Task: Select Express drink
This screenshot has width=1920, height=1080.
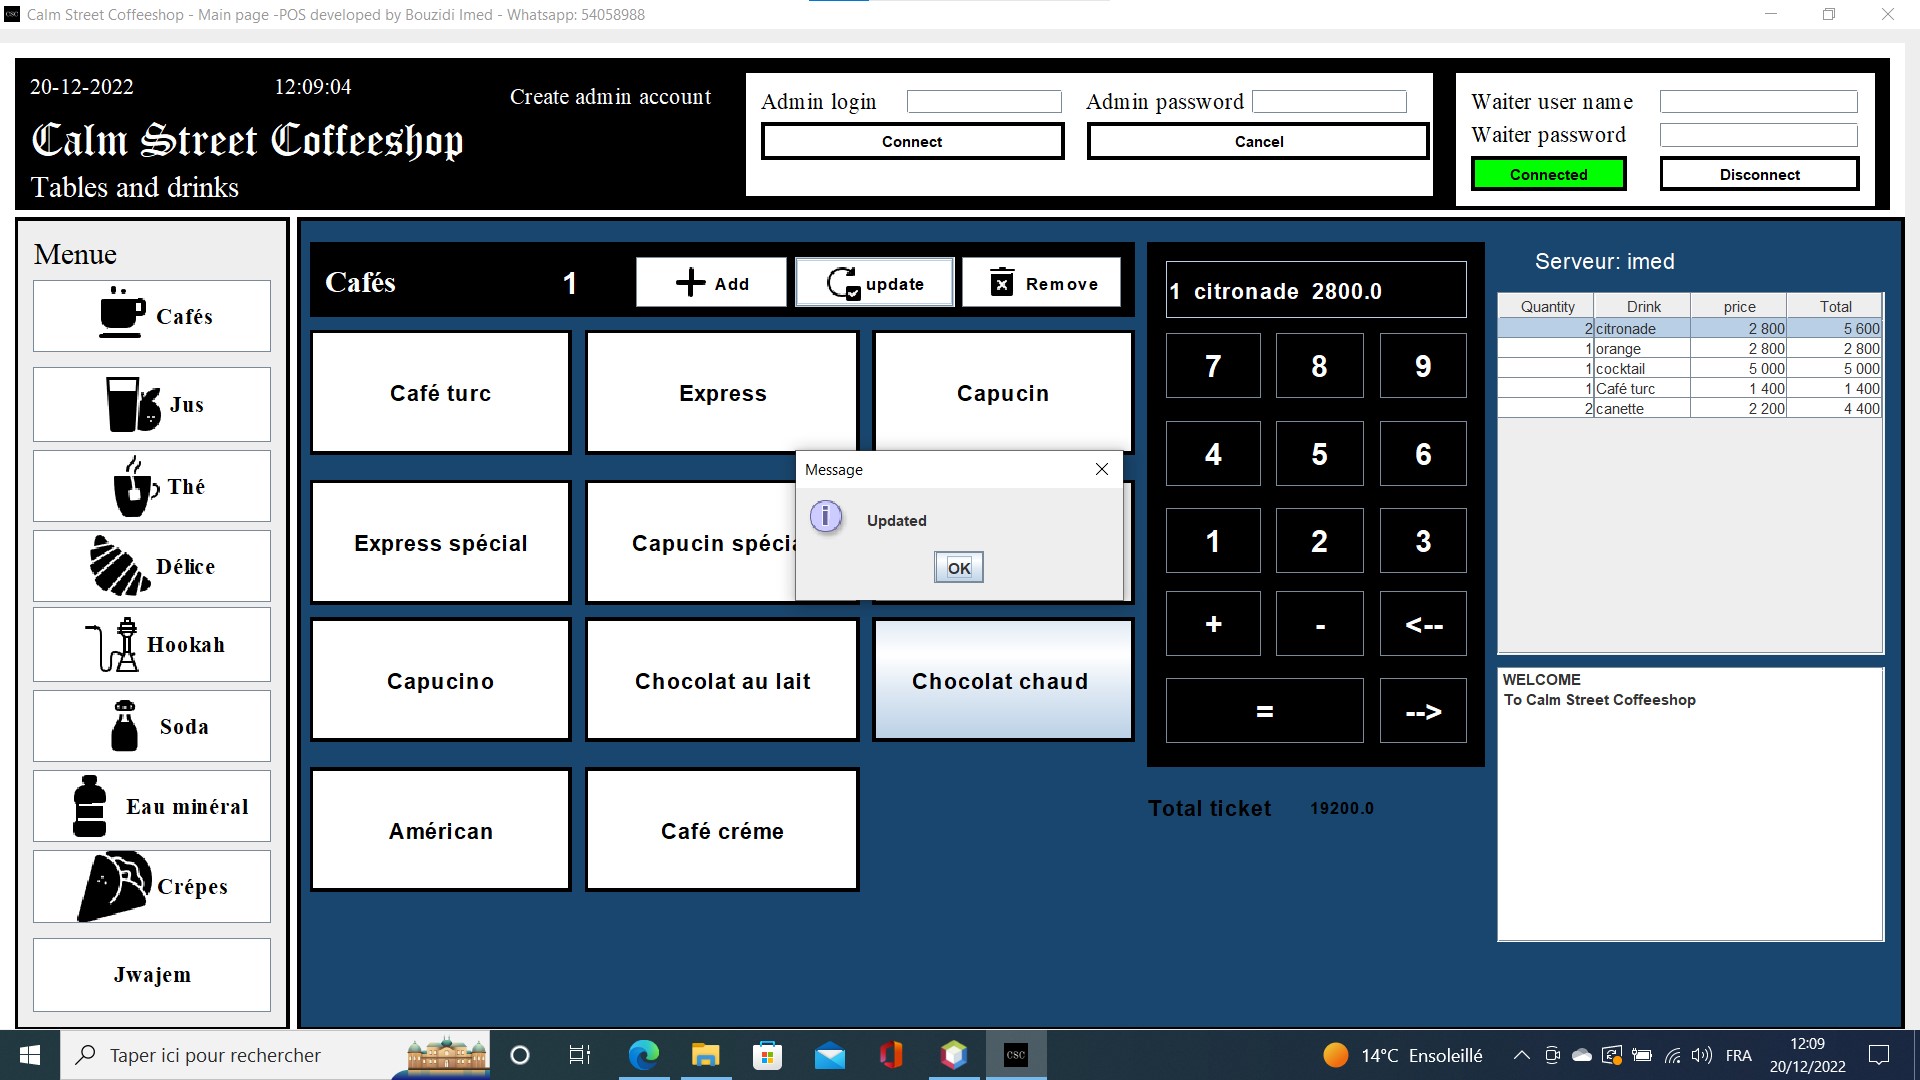Action: coord(722,393)
